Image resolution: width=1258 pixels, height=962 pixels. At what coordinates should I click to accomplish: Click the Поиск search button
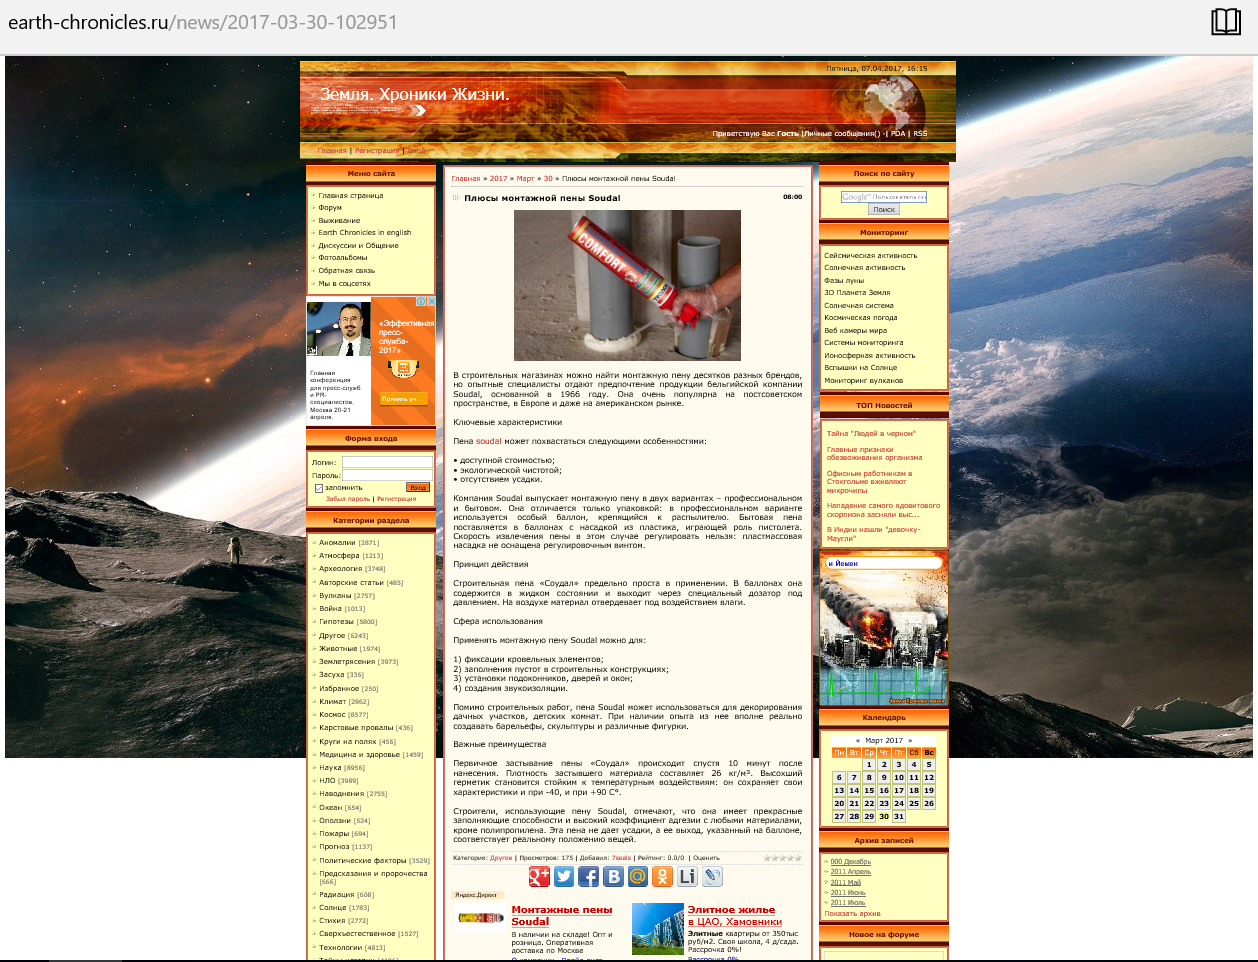[x=884, y=210]
